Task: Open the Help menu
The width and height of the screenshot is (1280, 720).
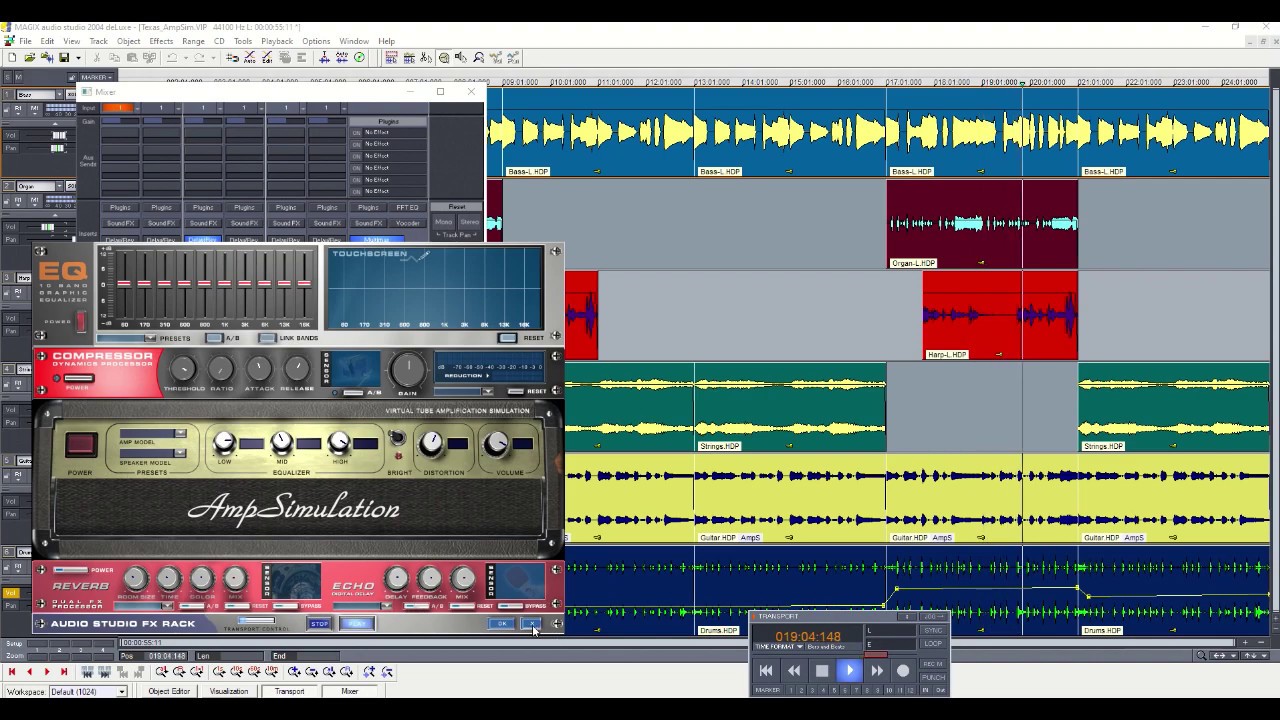Action: point(386,41)
